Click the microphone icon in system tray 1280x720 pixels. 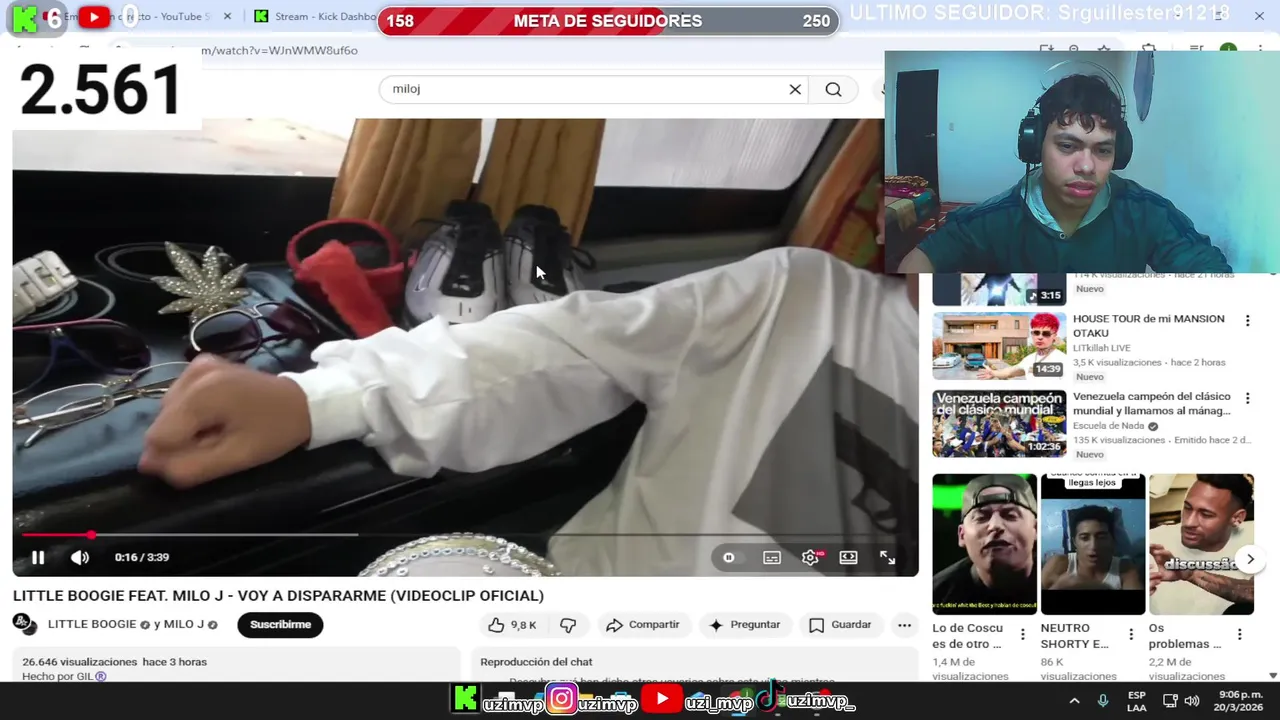pos(1102,701)
